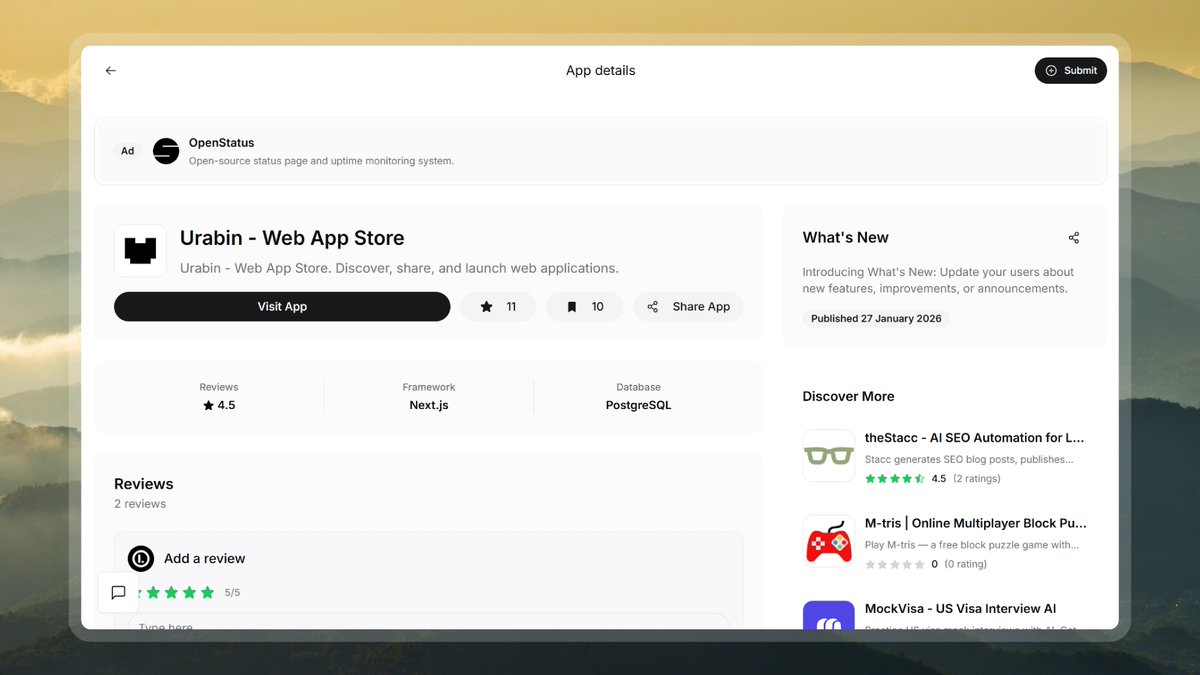Image resolution: width=1200 pixels, height=675 pixels.
Task: Click the review text input field
Action: [428, 622]
